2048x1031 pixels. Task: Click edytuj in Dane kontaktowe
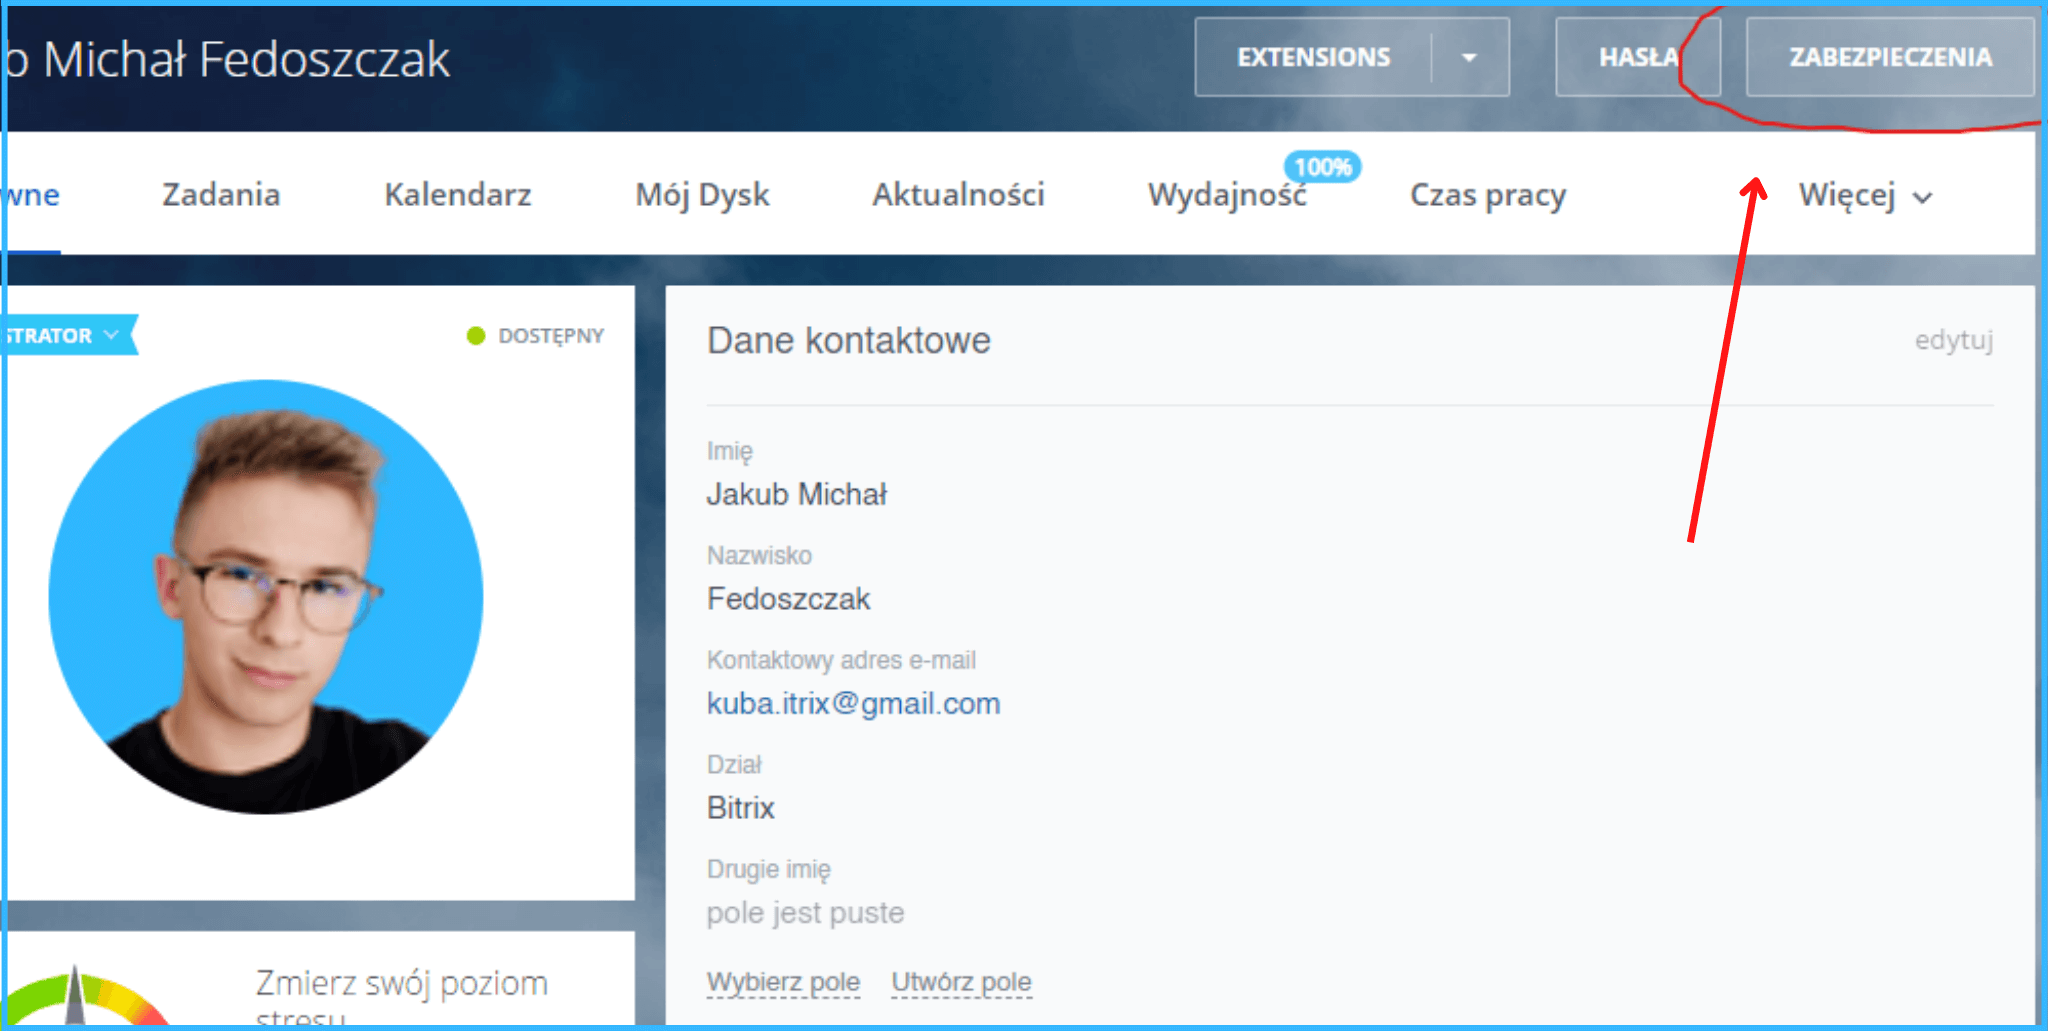1953,341
